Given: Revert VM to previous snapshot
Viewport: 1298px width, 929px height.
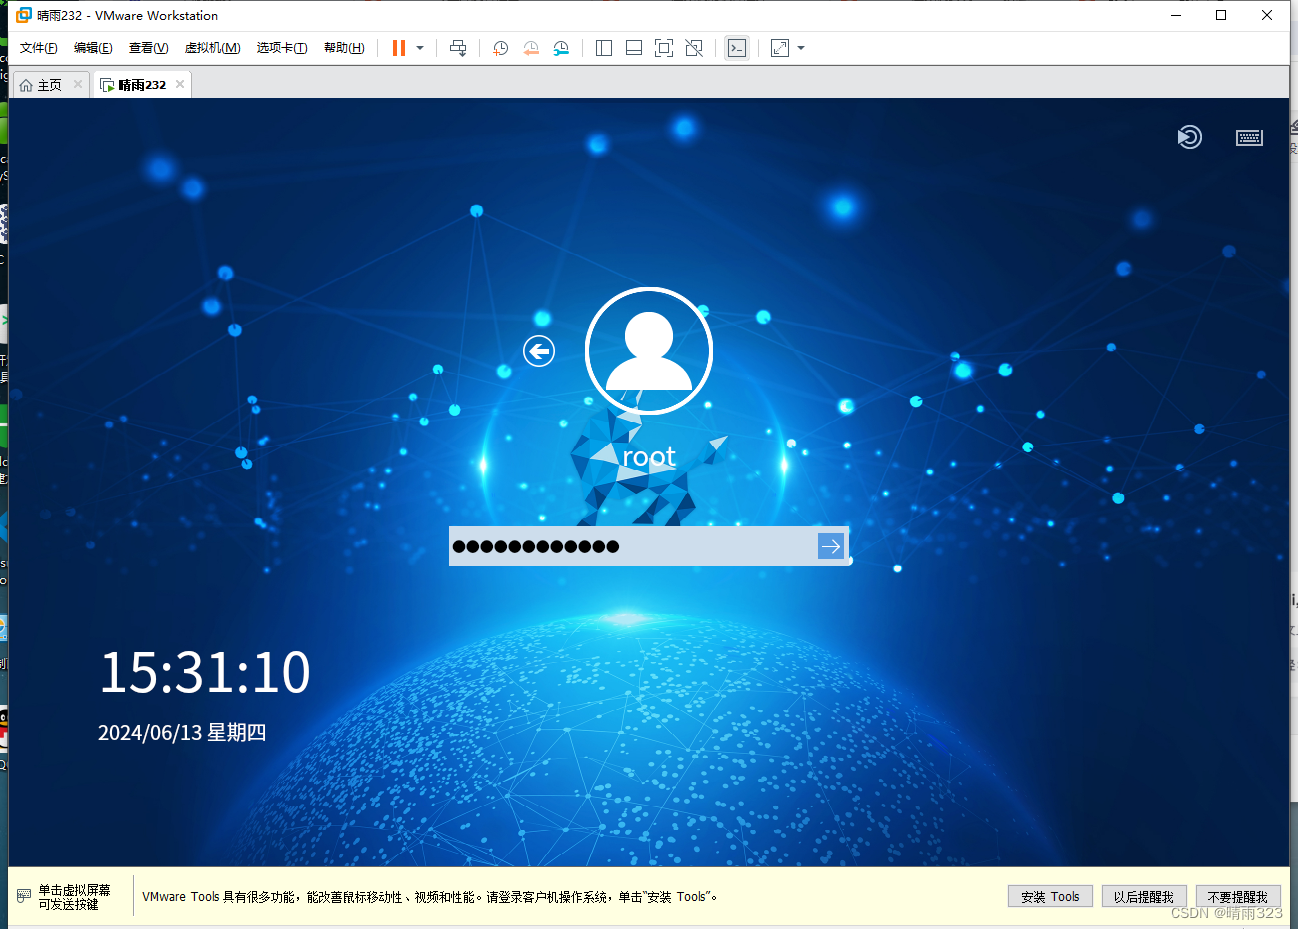Looking at the screenshot, I should (x=531, y=48).
